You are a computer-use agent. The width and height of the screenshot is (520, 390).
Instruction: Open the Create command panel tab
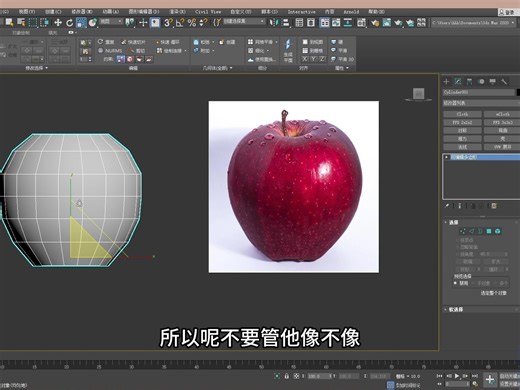click(x=446, y=81)
